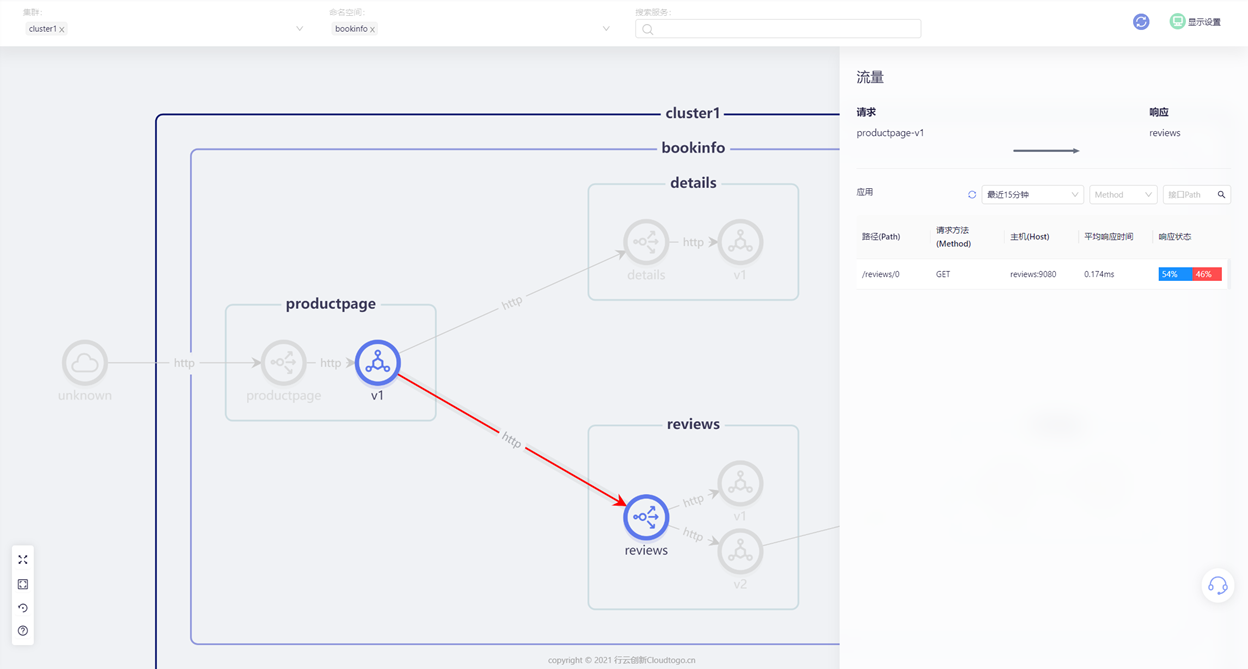
Task: Click the refresh icon beside display settings
Action: point(1141,21)
